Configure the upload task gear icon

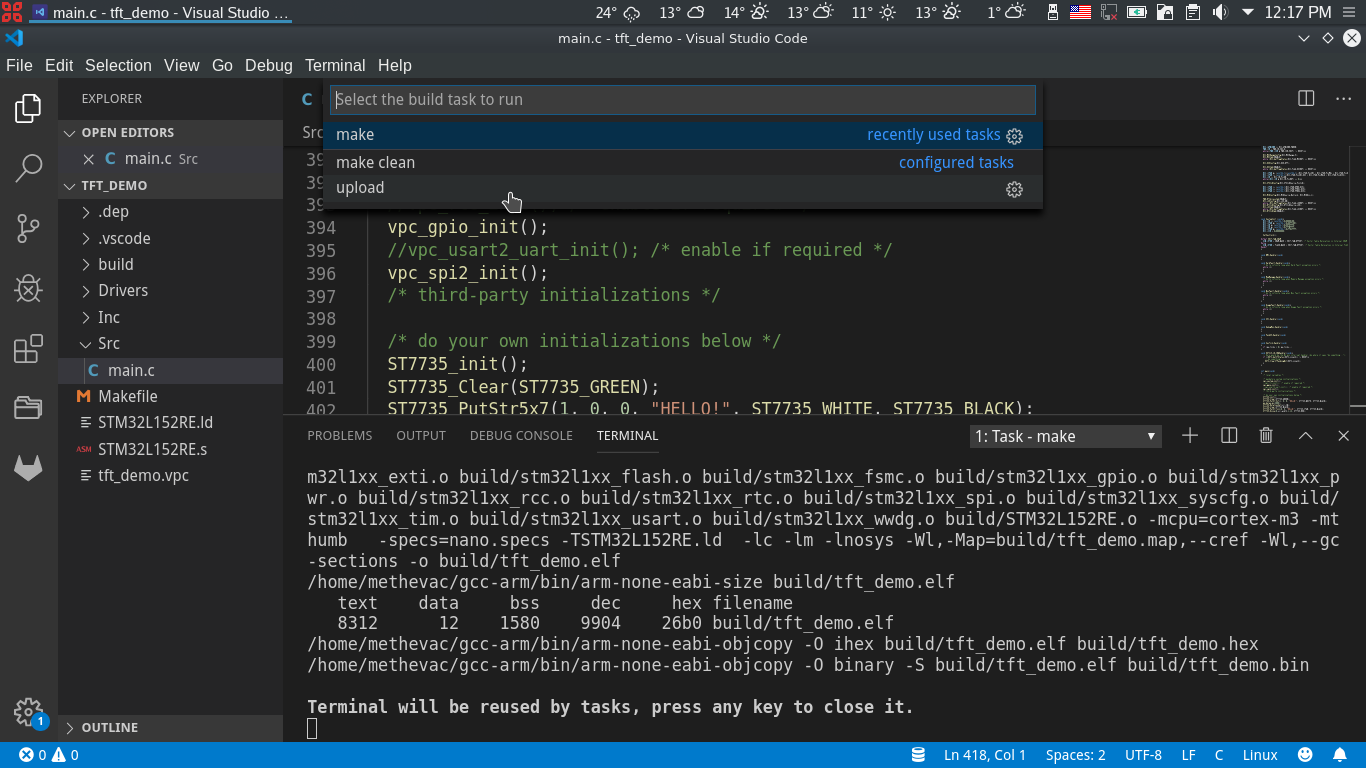click(1014, 189)
